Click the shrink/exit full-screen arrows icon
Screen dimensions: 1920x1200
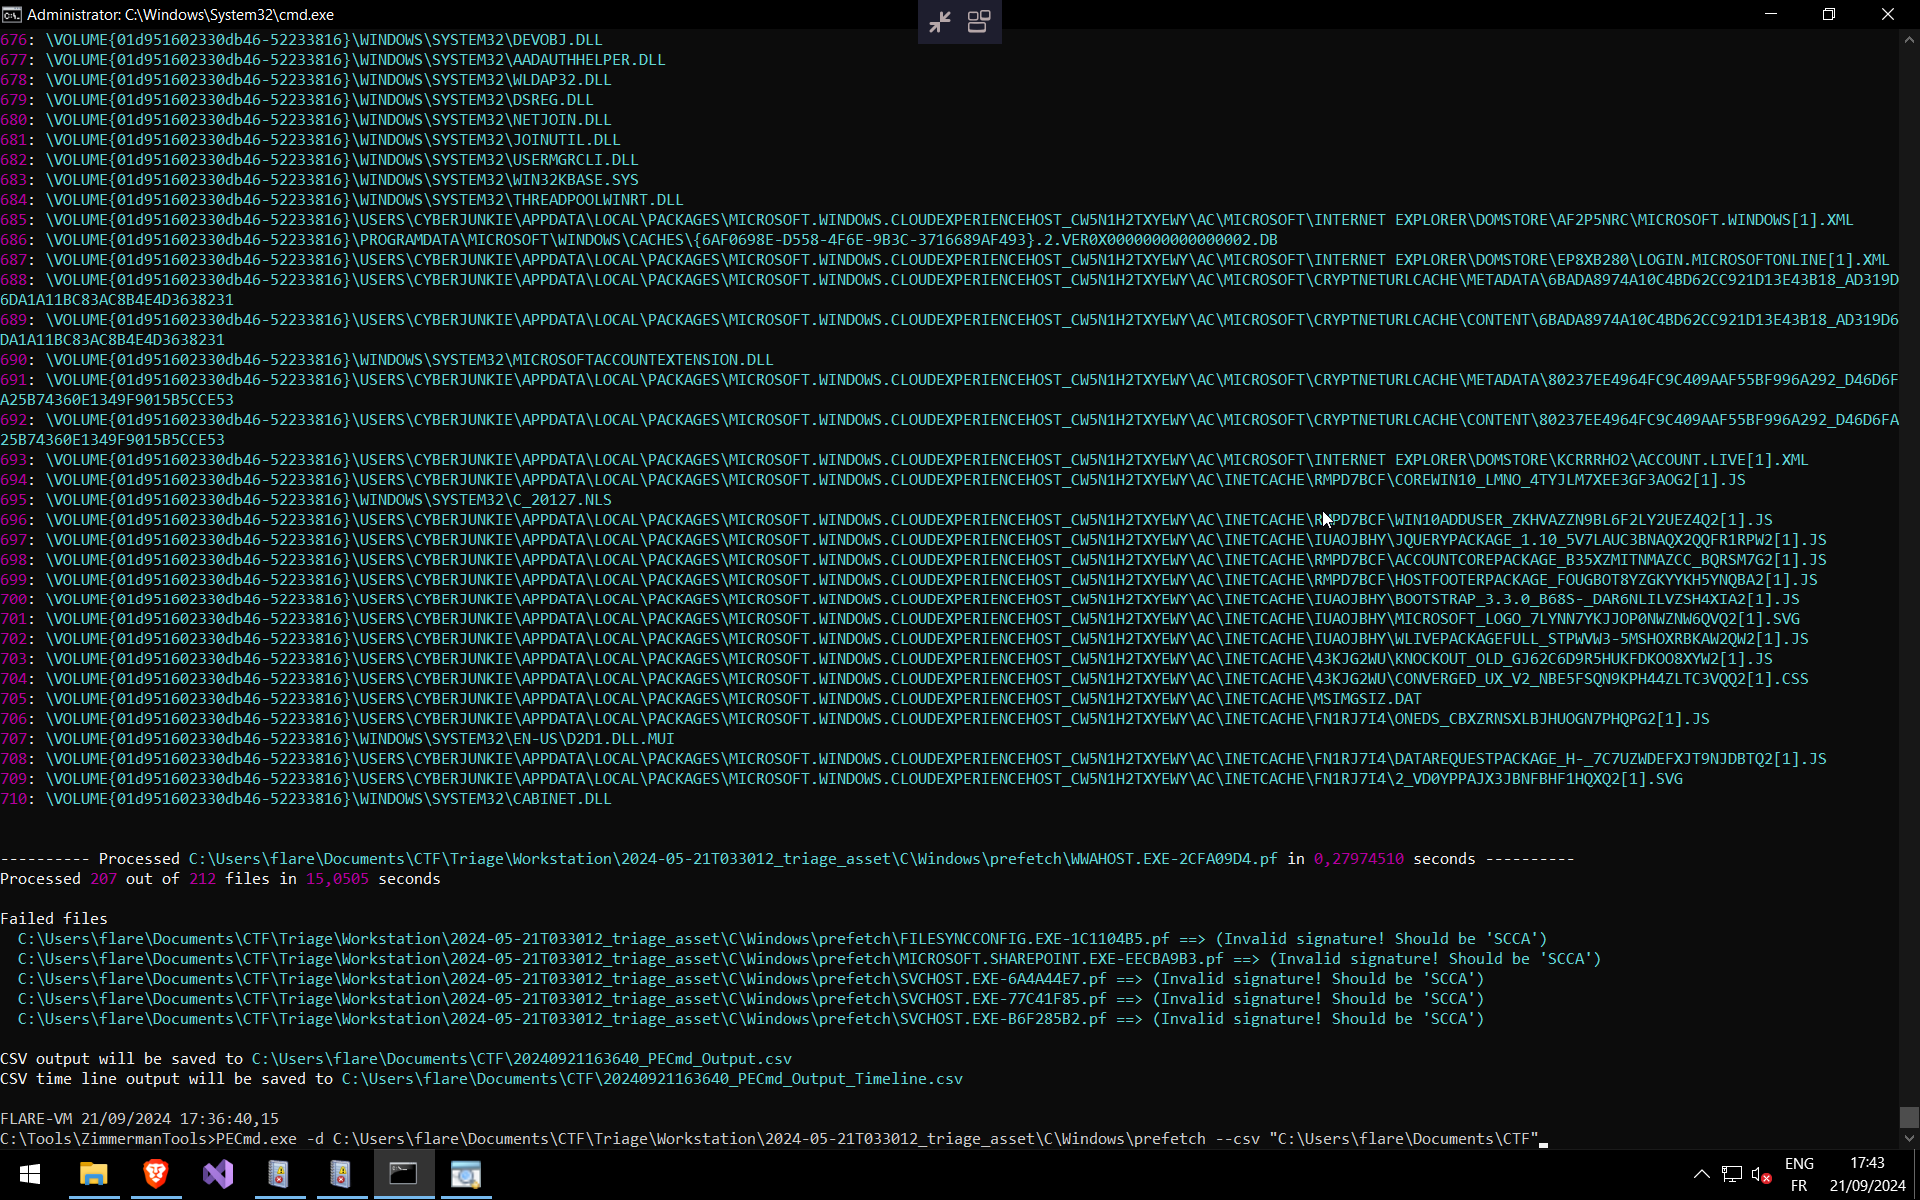click(x=939, y=22)
